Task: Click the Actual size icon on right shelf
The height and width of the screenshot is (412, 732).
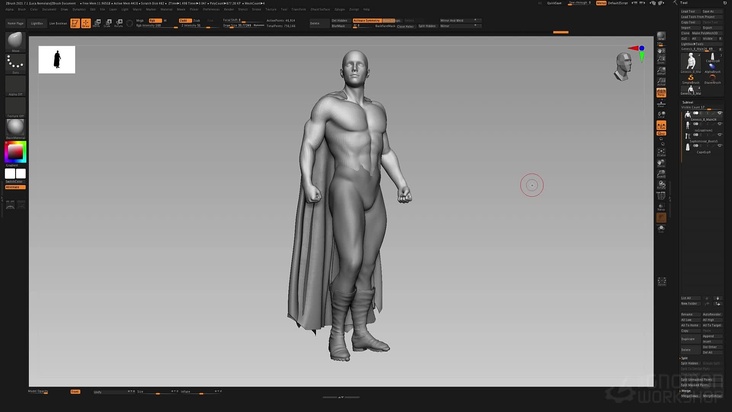Action: coord(661,70)
